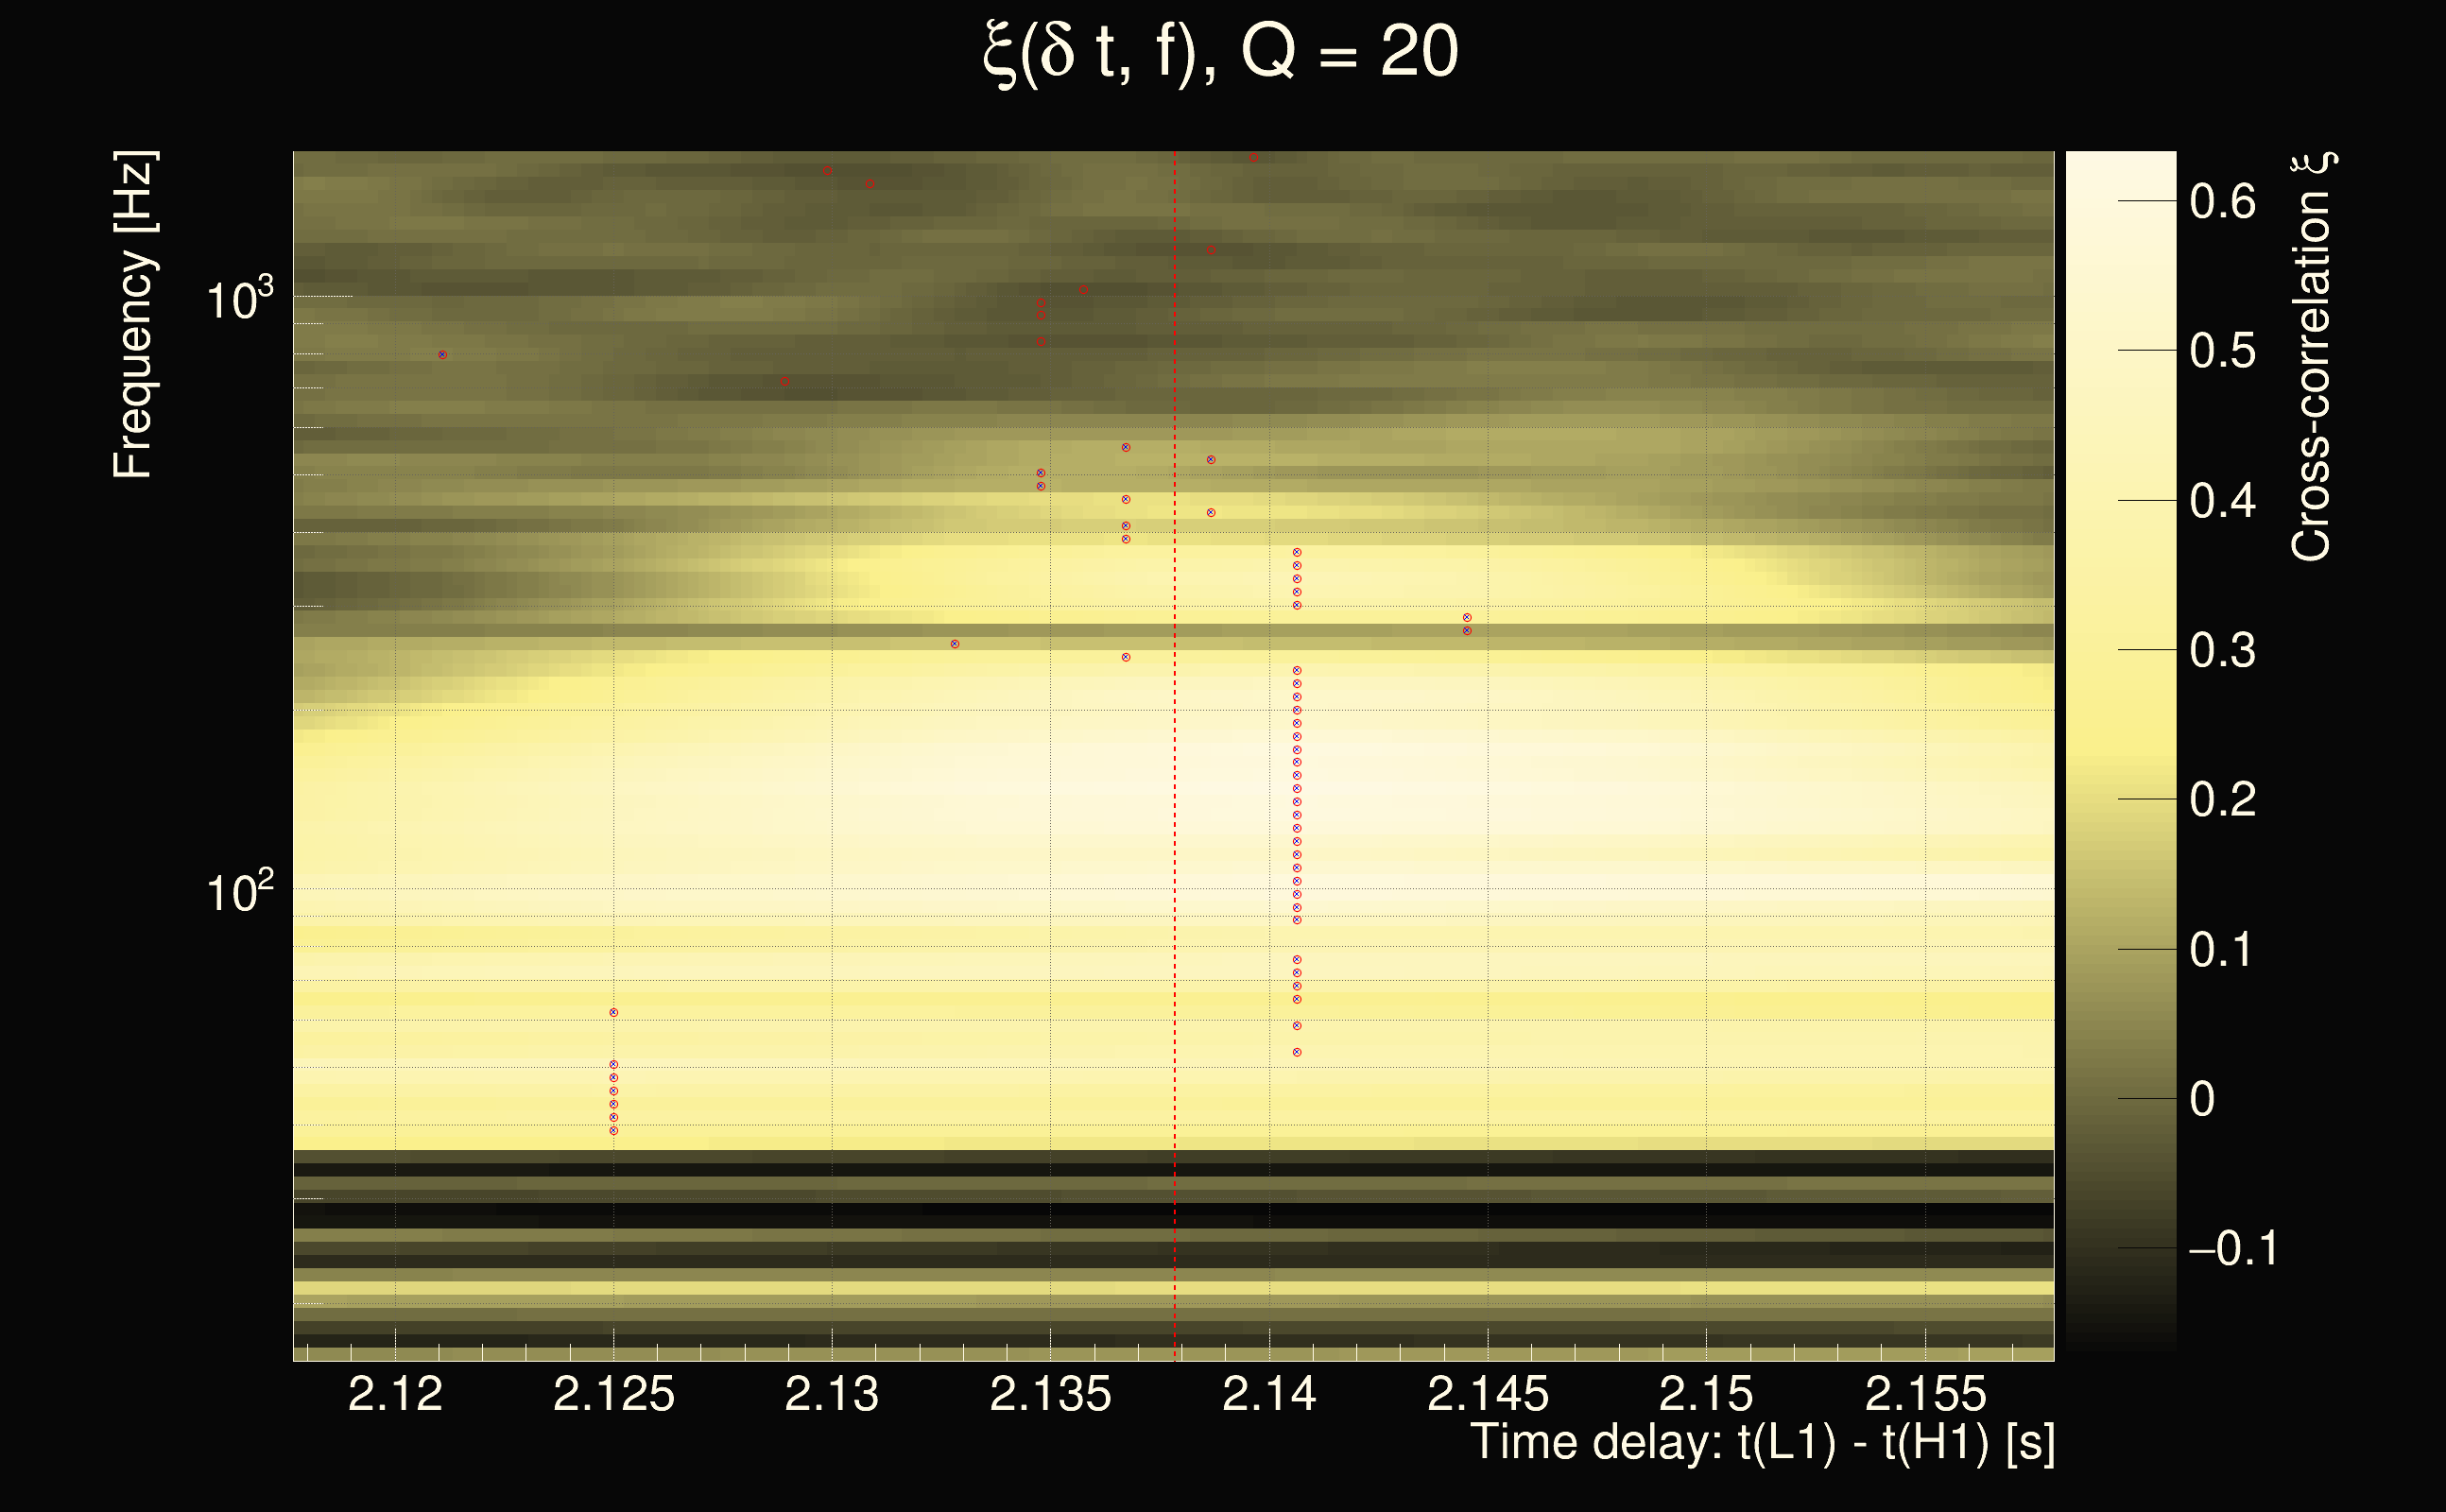
Task: Click the isolated marker left of 2.125 near 800 Hz
Action: (442, 355)
